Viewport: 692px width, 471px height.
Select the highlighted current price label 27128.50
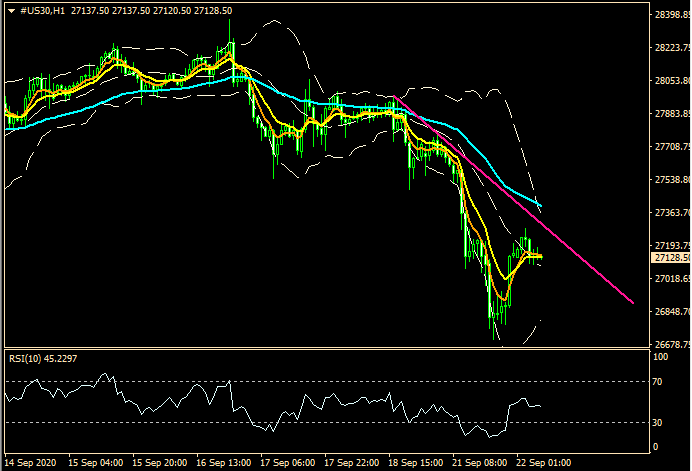point(670,258)
